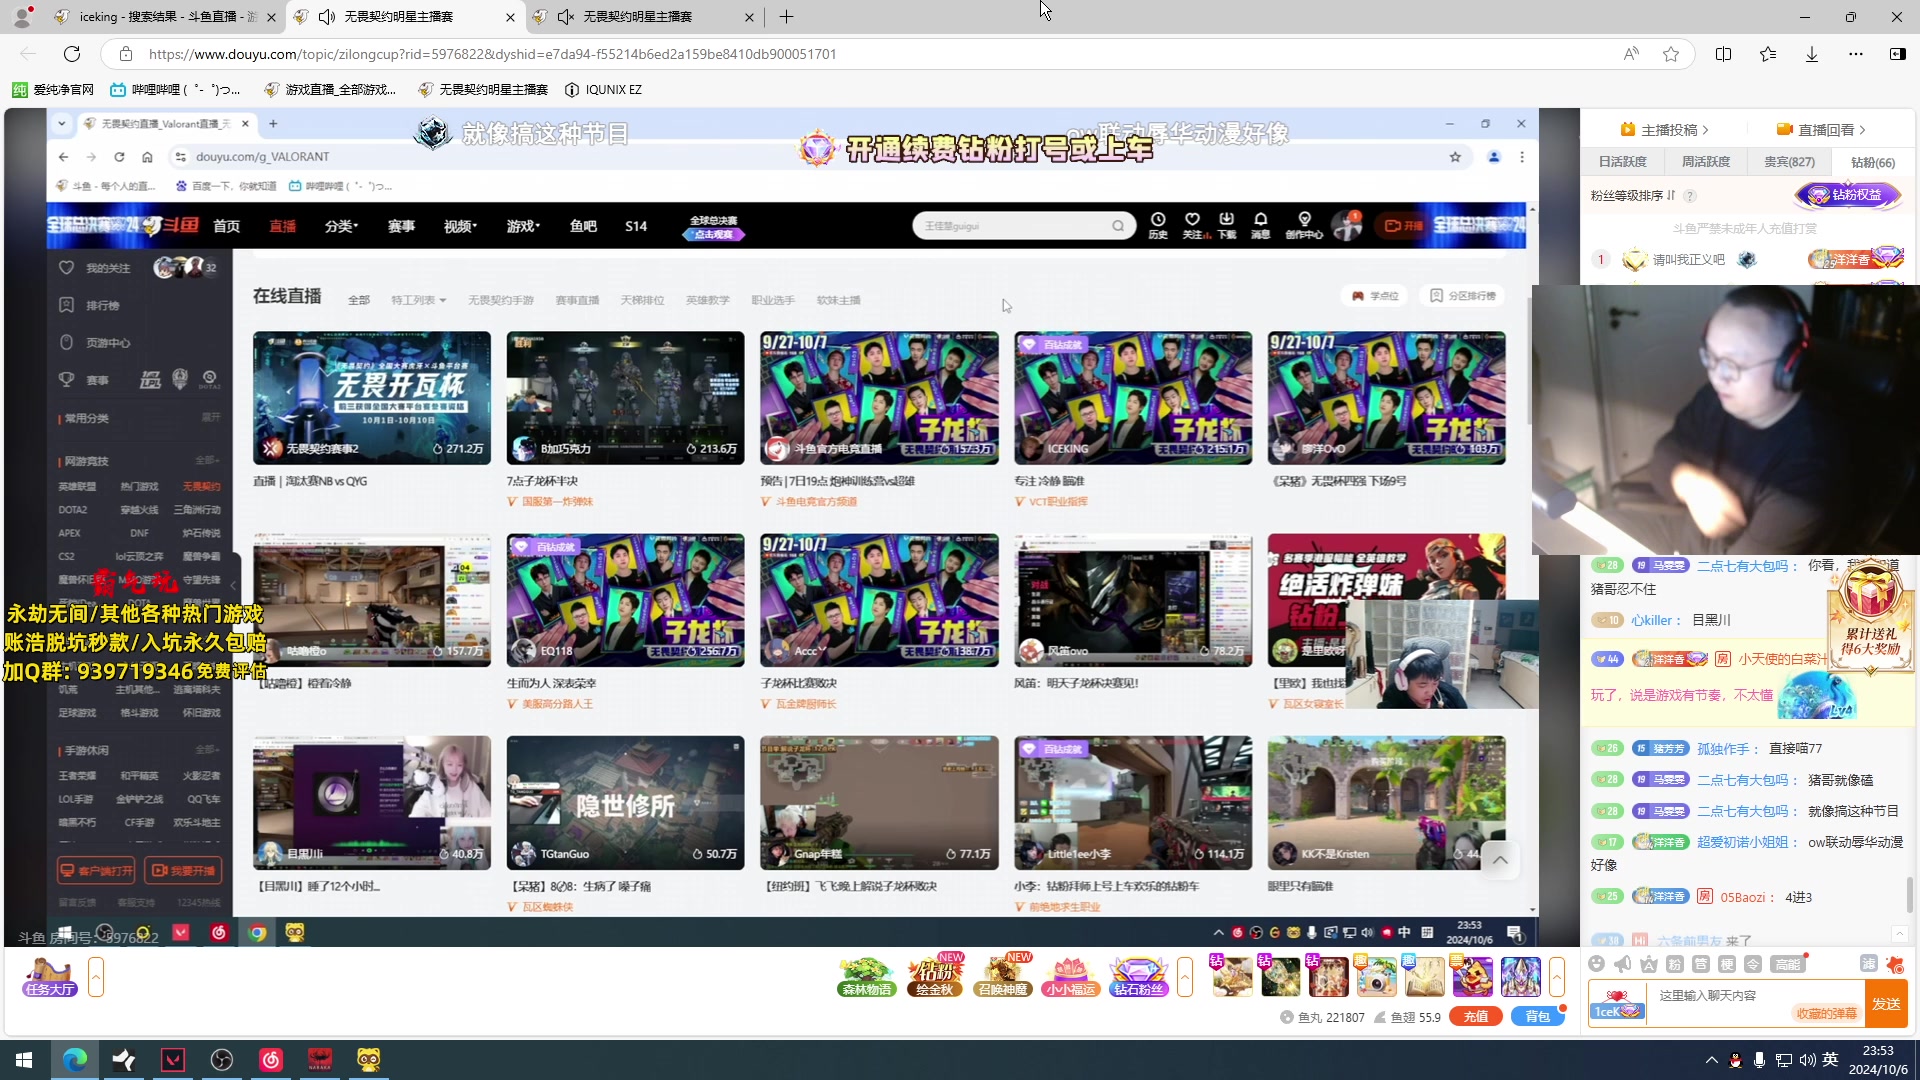The height and width of the screenshot is (1080, 1920).
Task: Open 绘金秋 activity icon
Action: (x=934, y=977)
